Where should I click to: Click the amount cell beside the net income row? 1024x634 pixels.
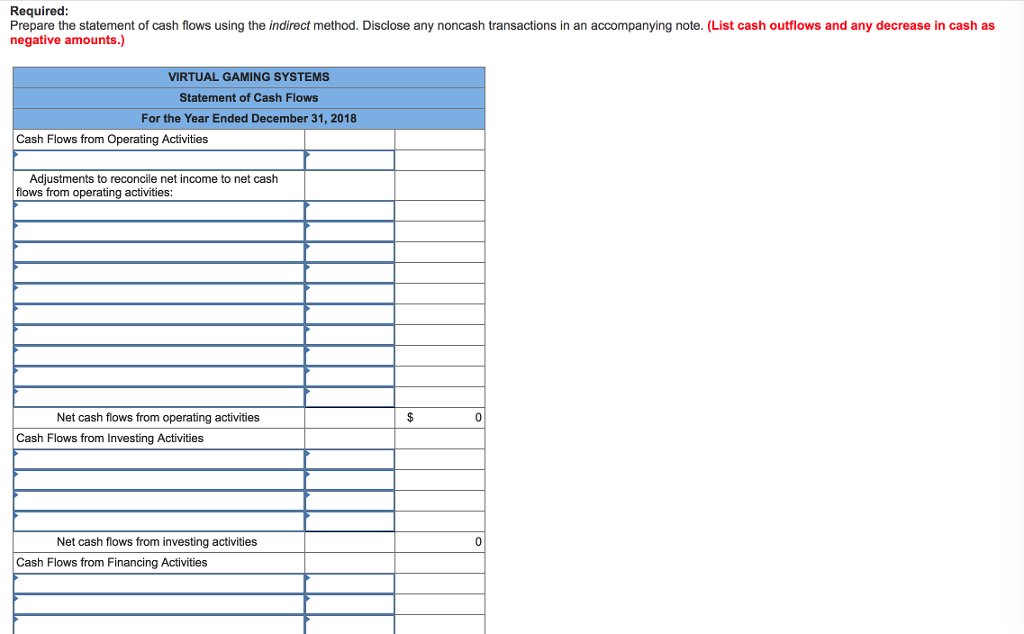[x=350, y=159]
